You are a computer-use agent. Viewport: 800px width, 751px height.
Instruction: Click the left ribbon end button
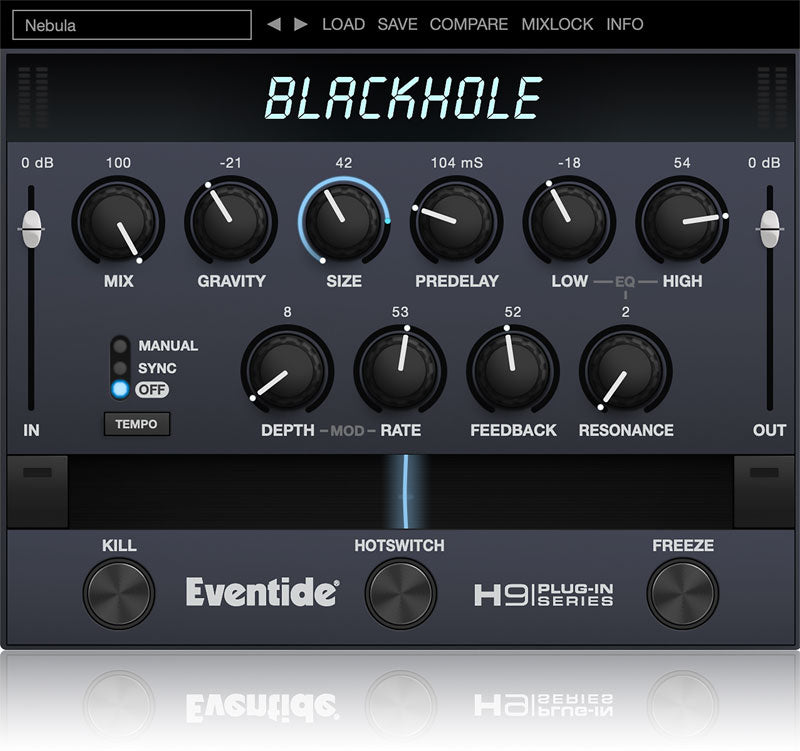click(37, 491)
